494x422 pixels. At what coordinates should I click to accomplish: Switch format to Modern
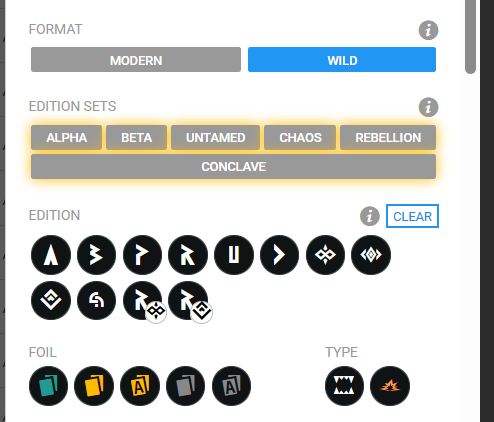pyautogui.click(x=136, y=60)
